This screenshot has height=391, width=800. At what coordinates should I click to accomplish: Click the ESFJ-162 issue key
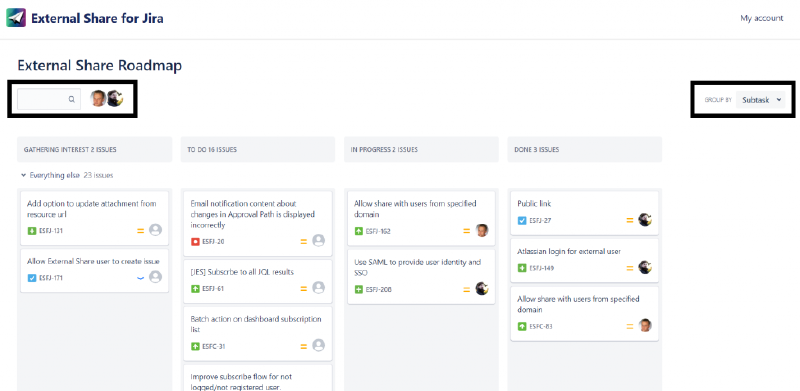click(378, 231)
